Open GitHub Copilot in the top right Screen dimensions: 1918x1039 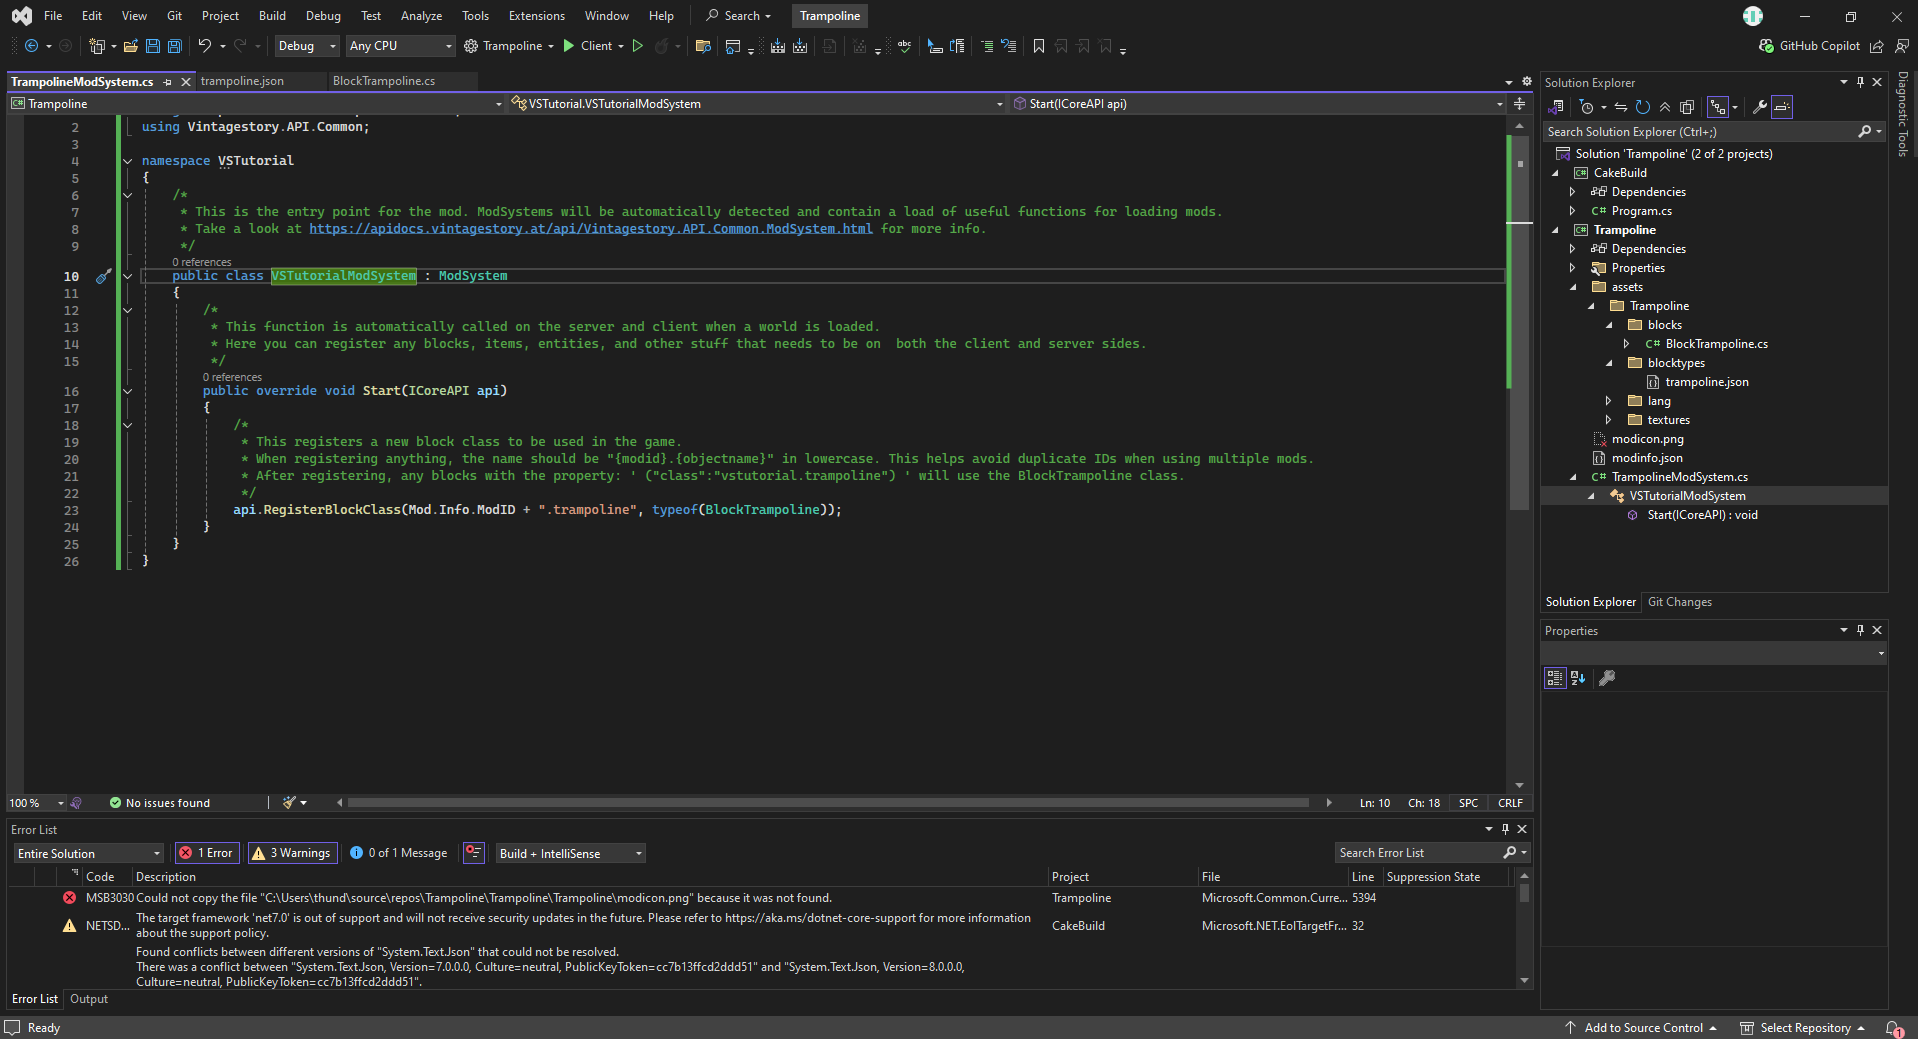1810,46
